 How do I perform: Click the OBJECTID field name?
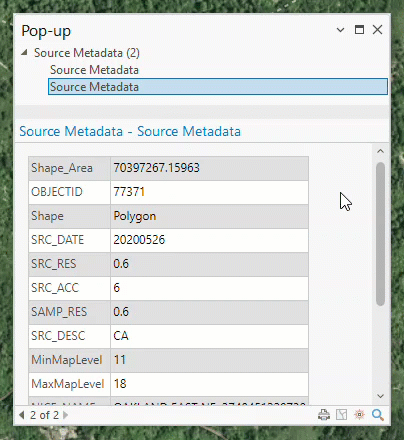pyautogui.click(x=57, y=192)
